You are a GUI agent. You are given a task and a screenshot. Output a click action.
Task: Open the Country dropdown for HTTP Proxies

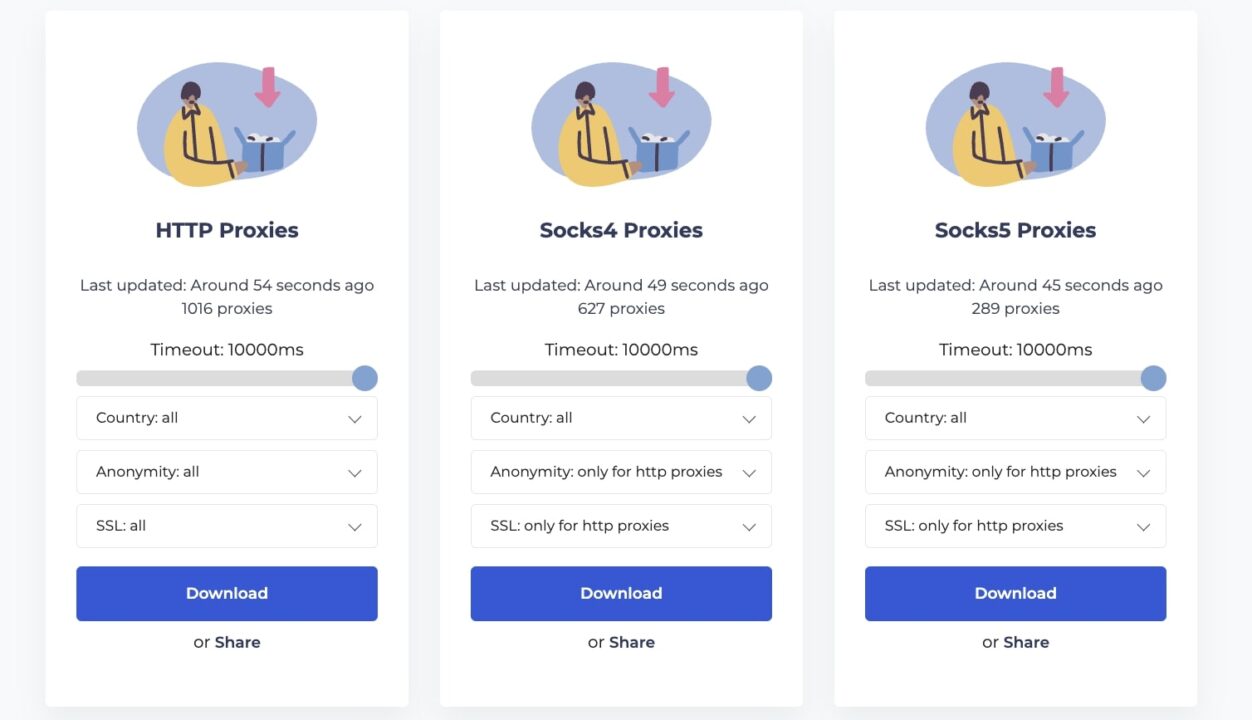226,418
